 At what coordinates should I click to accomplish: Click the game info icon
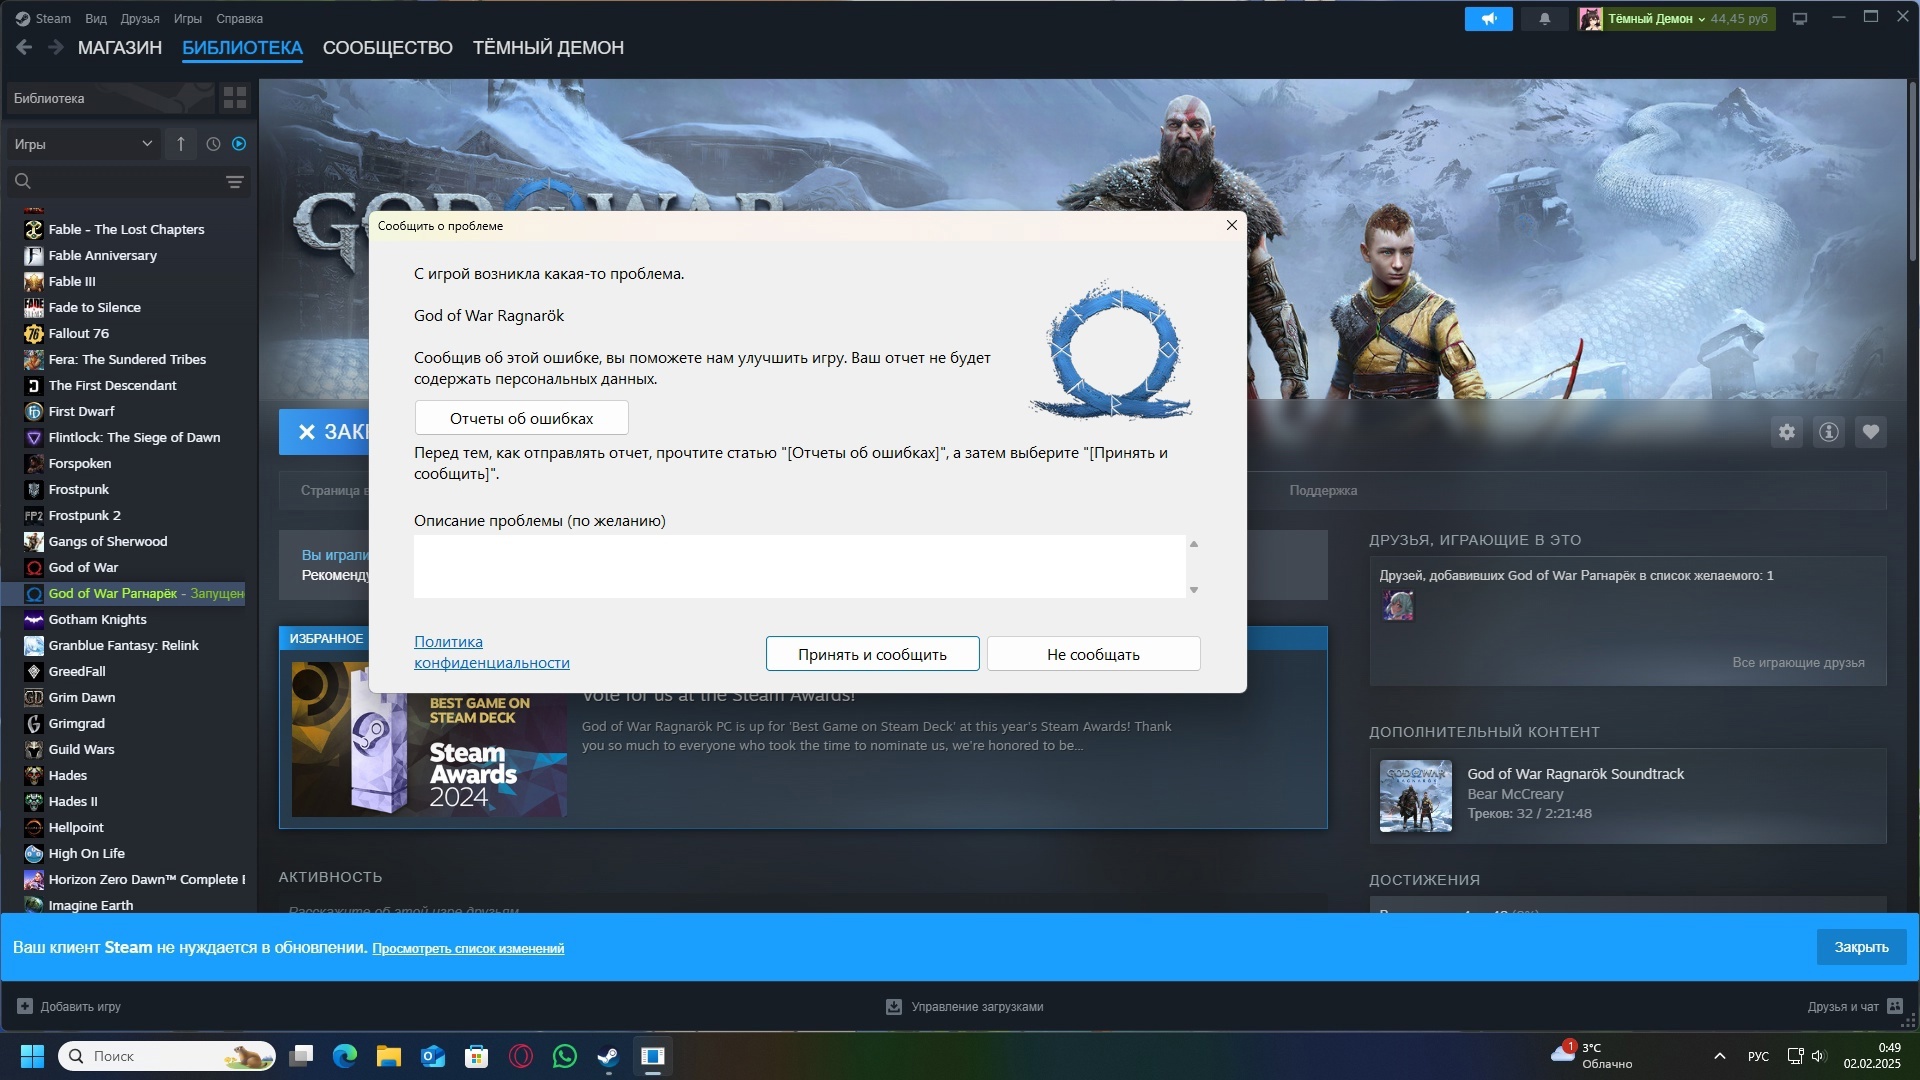coord(1828,432)
